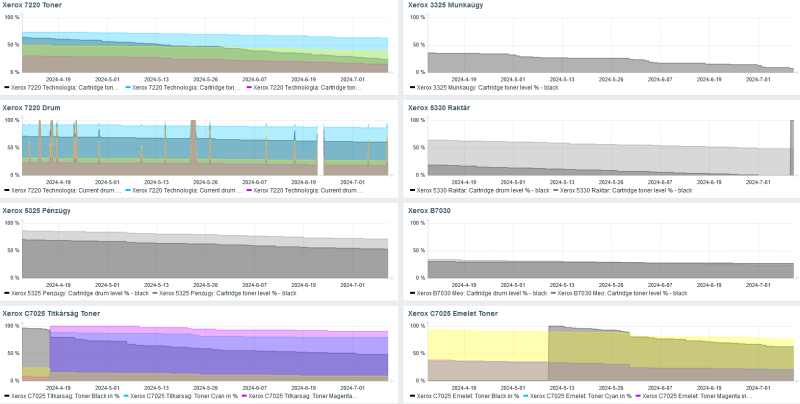Click the Xerox 5325 Pénzügy widget title

click(x=36, y=211)
